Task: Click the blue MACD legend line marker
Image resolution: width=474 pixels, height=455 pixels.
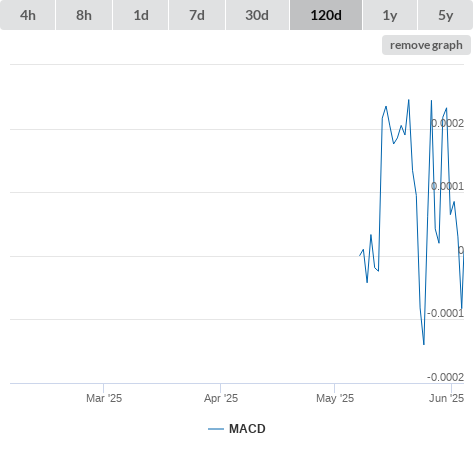Action: coord(216,429)
